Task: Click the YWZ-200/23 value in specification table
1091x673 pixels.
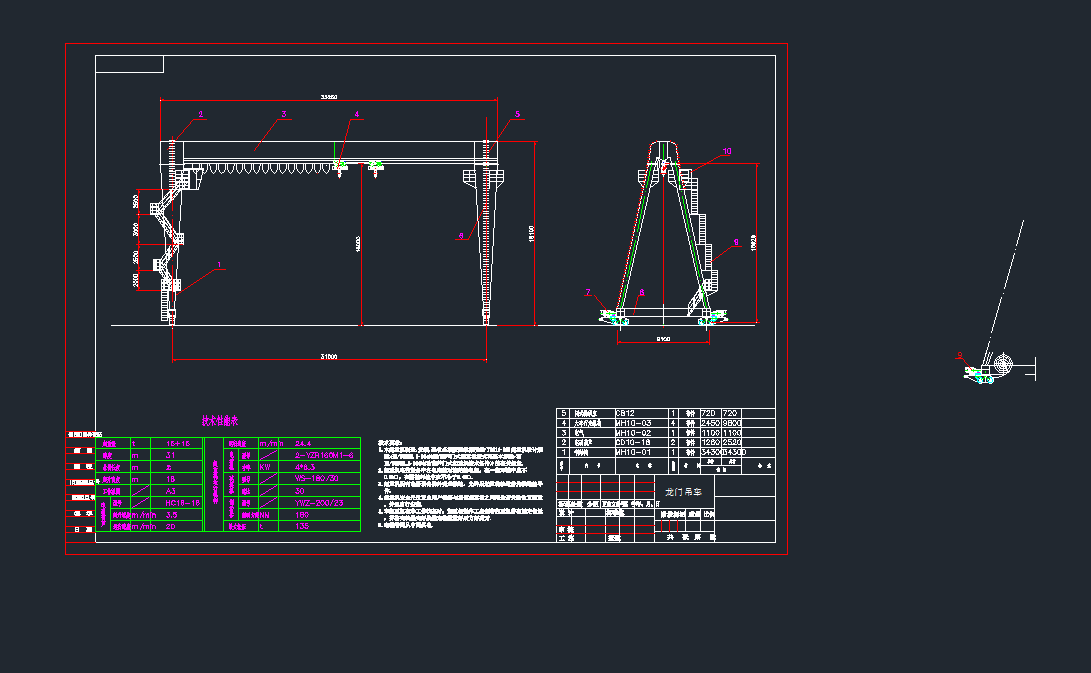Action: coord(319,502)
